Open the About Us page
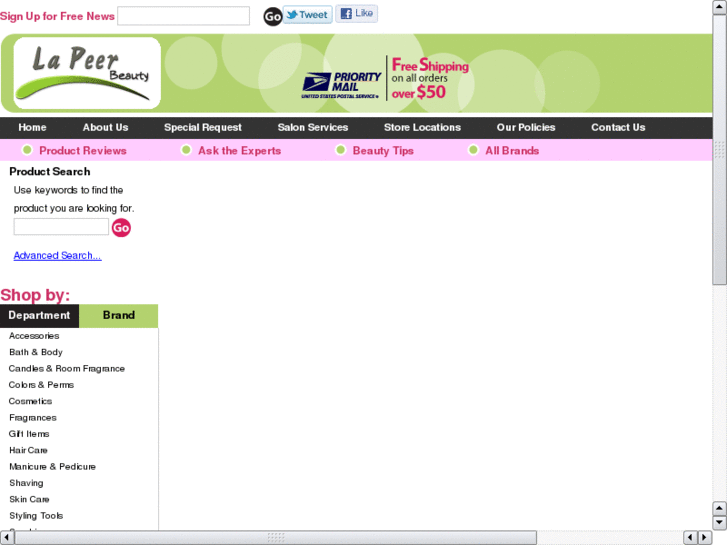 click(x=105, y=128)
